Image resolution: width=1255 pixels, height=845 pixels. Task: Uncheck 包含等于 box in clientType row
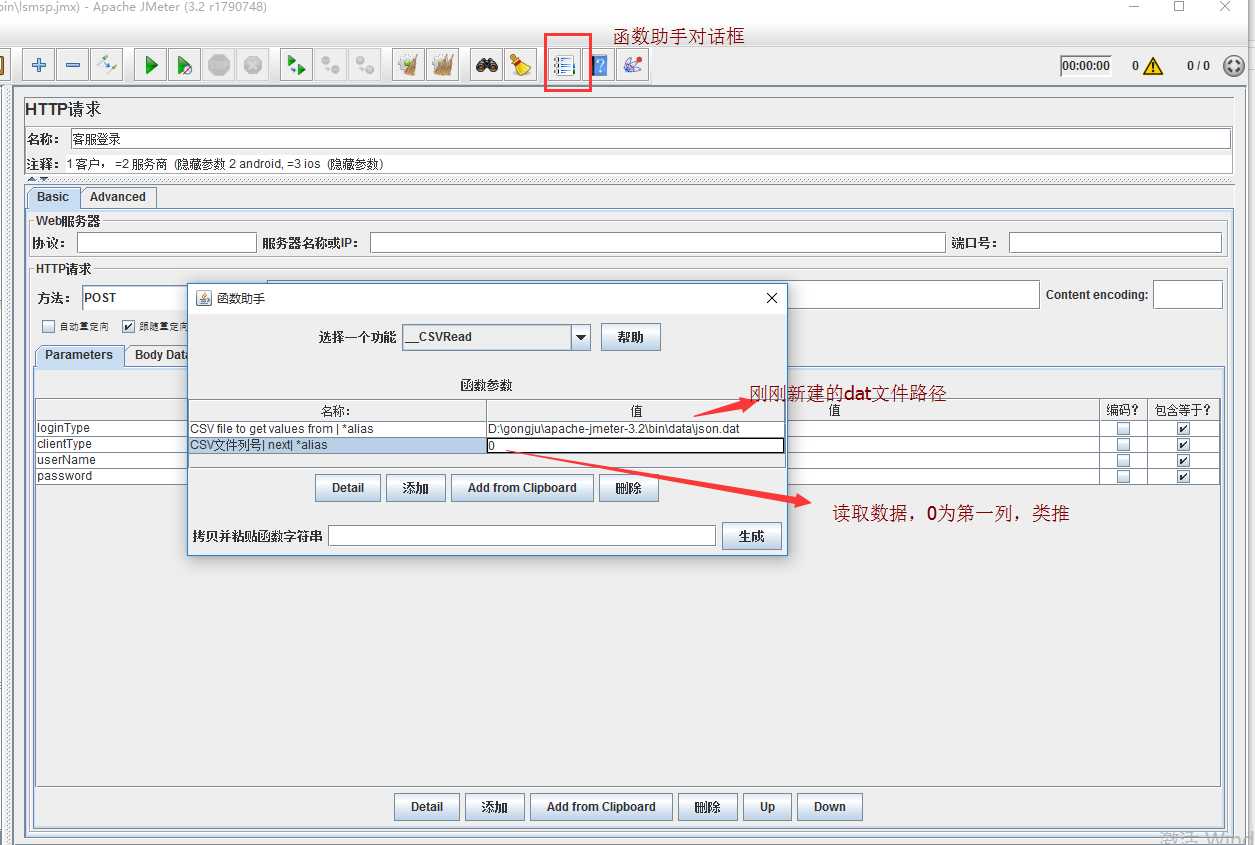[1183, 444]
